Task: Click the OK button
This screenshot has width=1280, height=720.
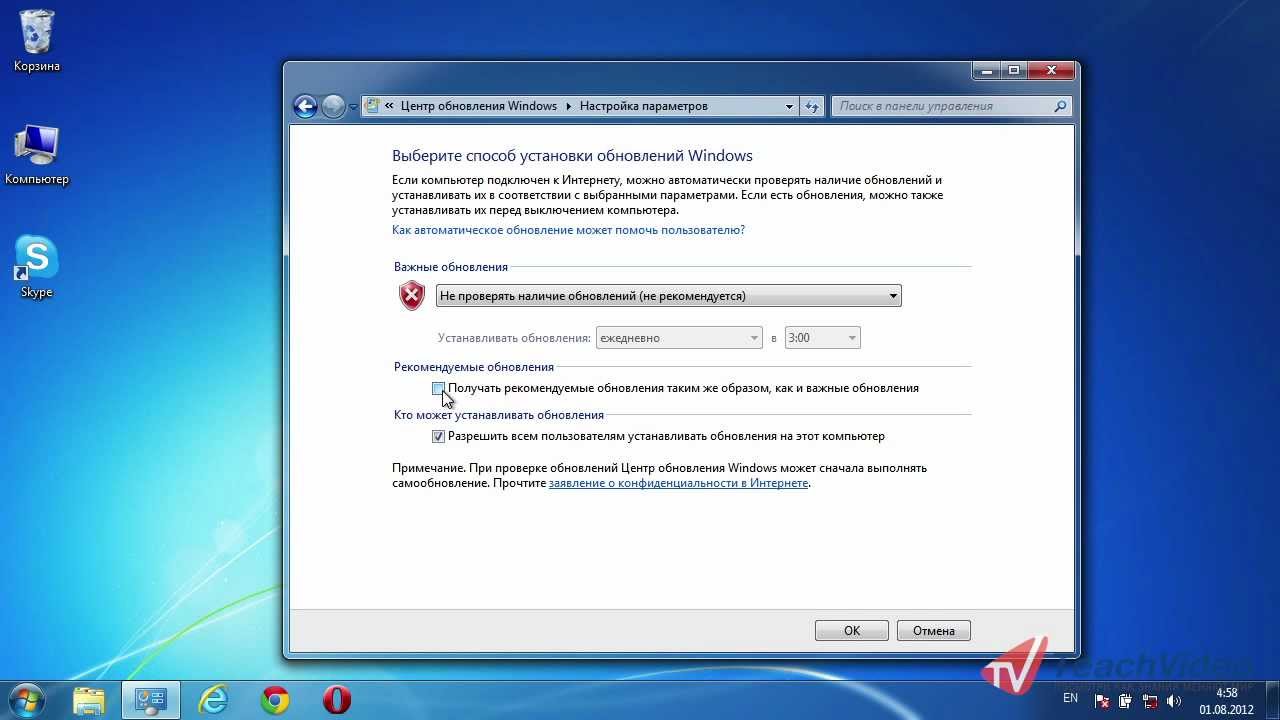Action: click(x=852, y=630)
